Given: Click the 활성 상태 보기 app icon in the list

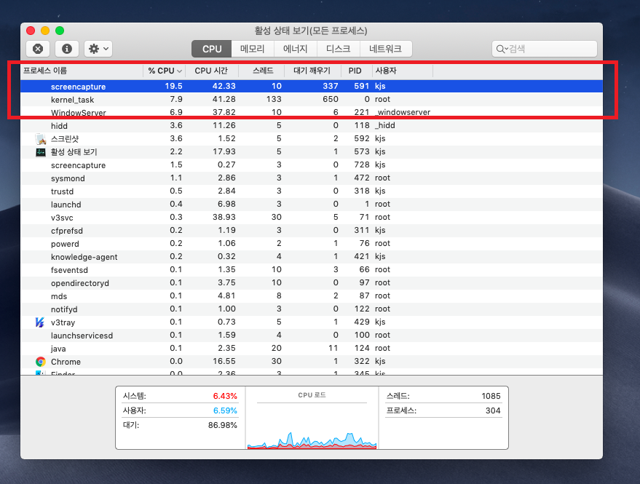Looking at the screenshot, I should tap(40, 152).
